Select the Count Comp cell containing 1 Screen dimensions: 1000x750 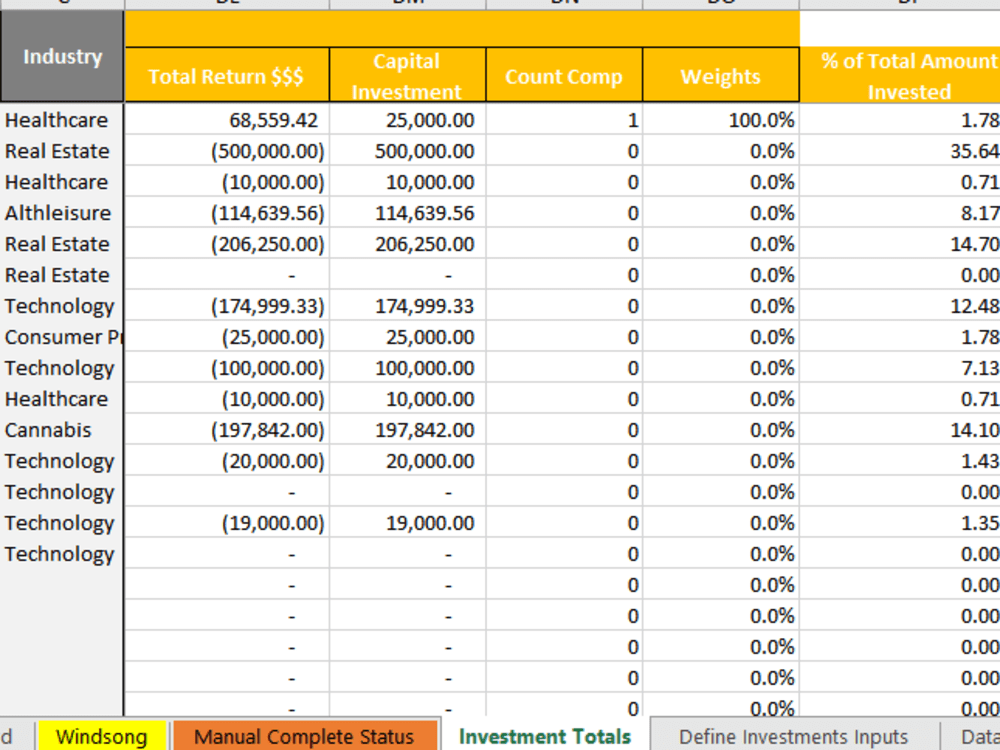click(563, 120)
